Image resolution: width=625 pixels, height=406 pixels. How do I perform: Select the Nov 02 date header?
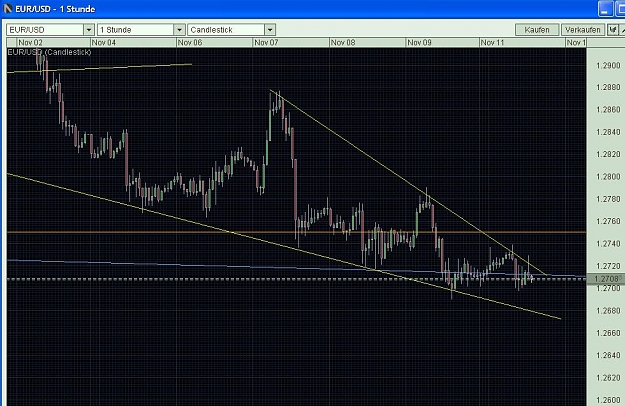[x=30, y=43]
